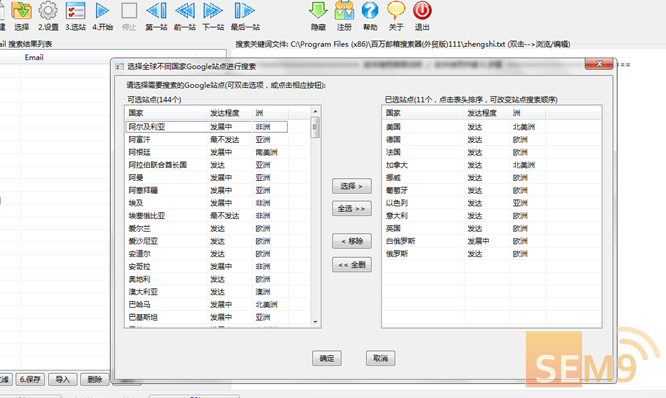
Task: Jump to 最后一站 last site icon
Action: pyautogui.click(x=245, y=11)
